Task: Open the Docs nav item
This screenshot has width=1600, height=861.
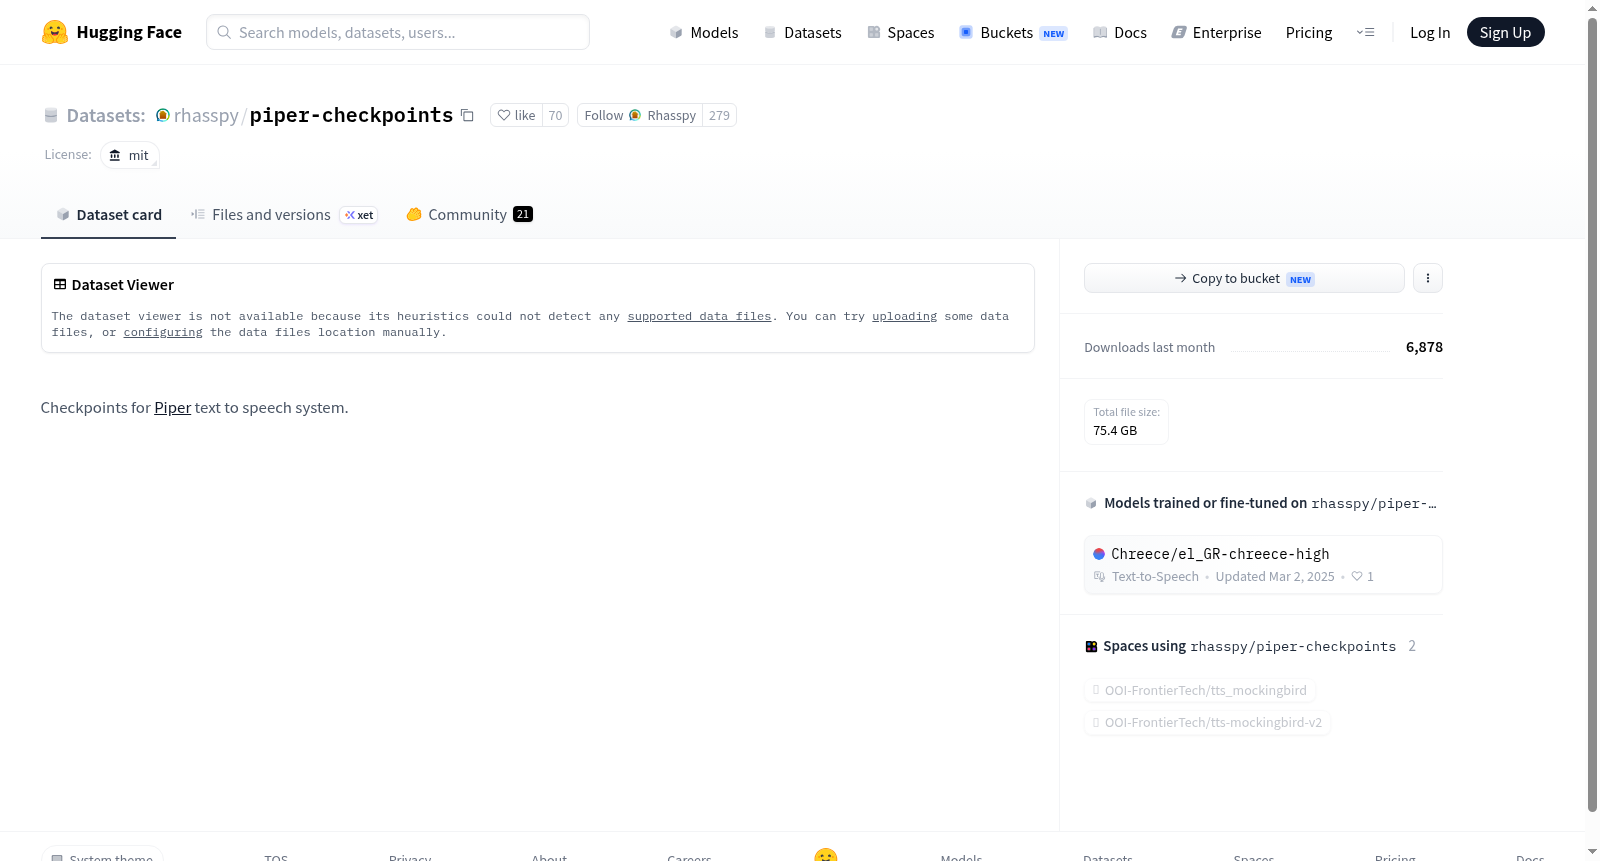Action: [1120, 32]
